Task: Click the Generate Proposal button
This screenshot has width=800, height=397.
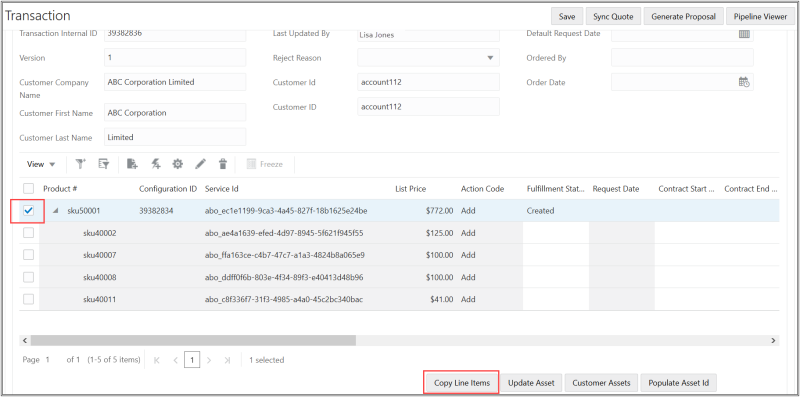Action: click(x=684, y=16)
